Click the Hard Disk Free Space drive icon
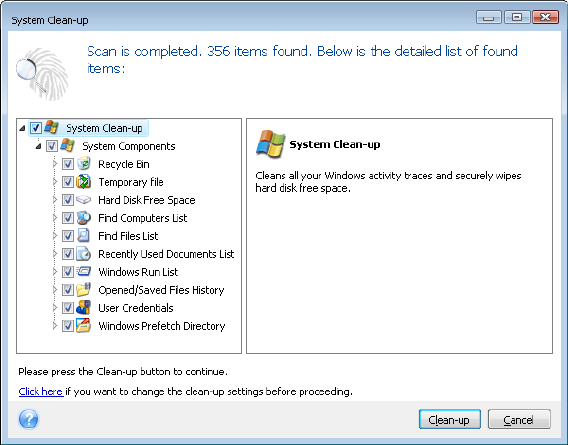Viewport: 568px width, 445px height. [x=84, y=200]
